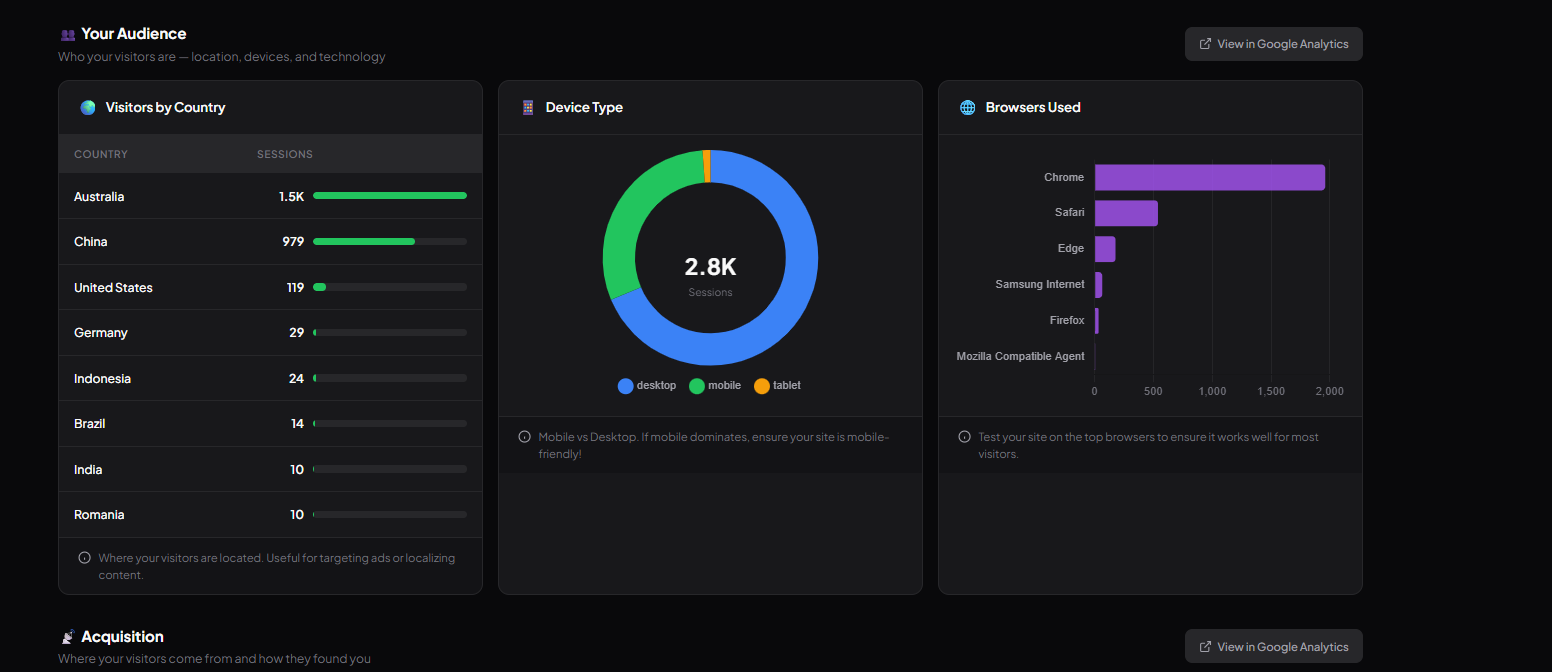1552x672 pixels.
Task: Toggle the tablet legend item
Action: pyautogui.click(x=777, y=386)
